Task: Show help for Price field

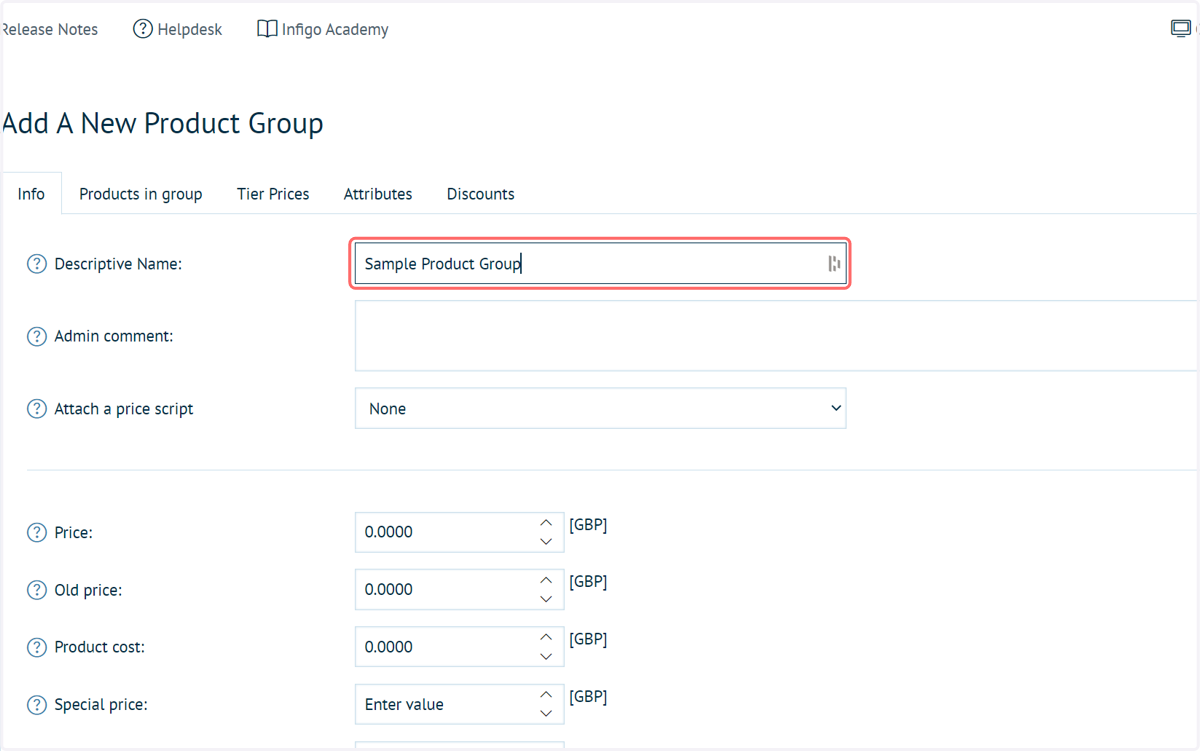Action: (37, 533)
